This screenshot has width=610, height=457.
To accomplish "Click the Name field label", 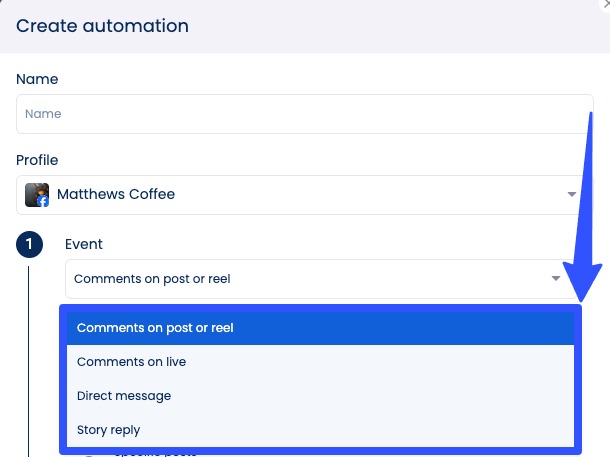I will pos(37,79).
